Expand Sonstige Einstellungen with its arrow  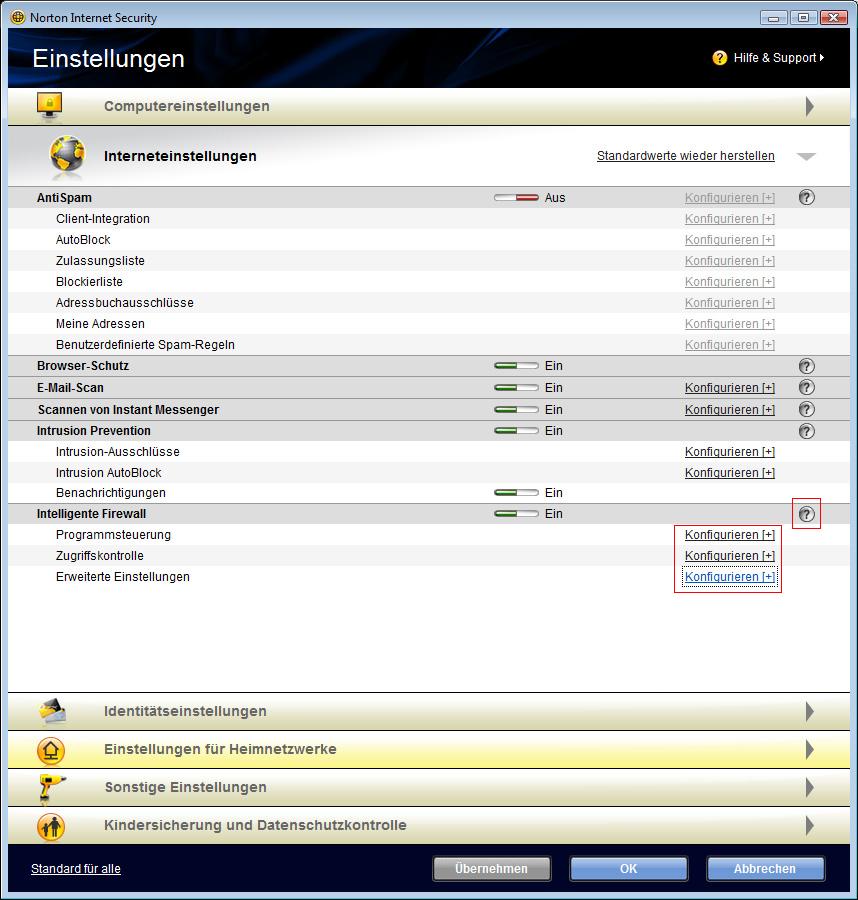[809, 787]
